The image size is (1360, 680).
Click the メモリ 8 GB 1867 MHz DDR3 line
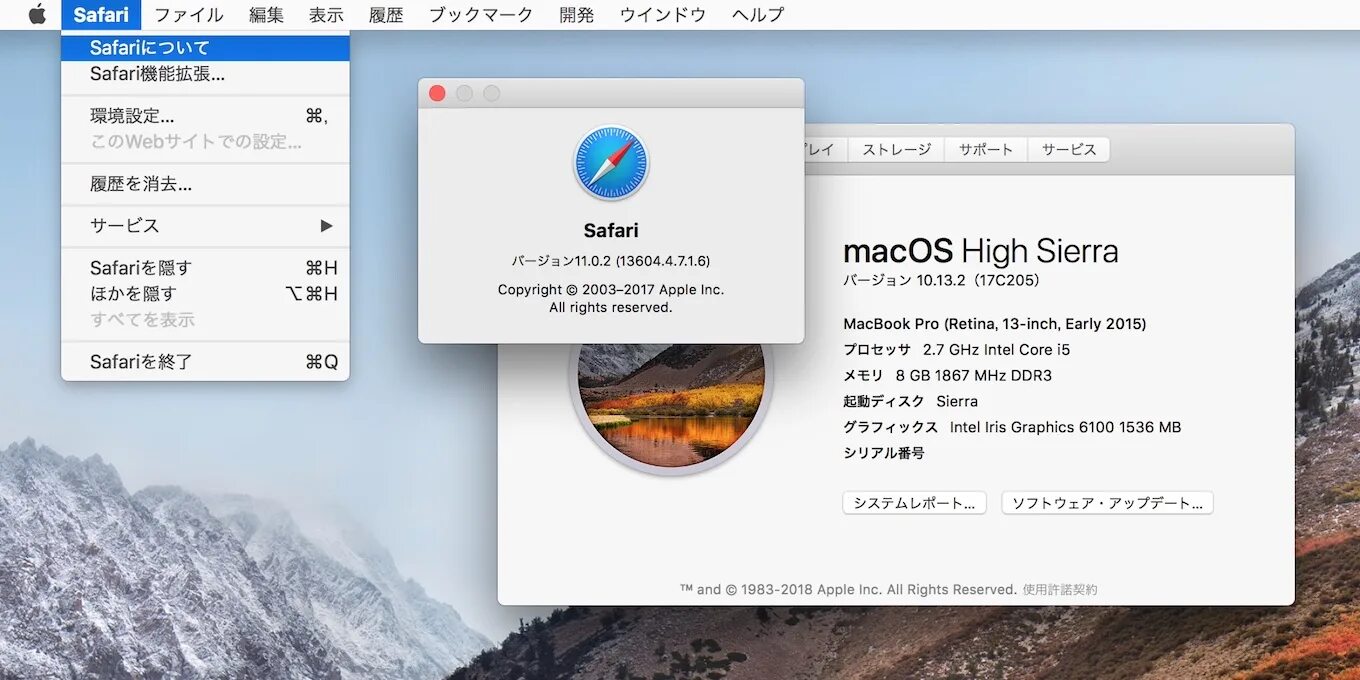point(948,376)
